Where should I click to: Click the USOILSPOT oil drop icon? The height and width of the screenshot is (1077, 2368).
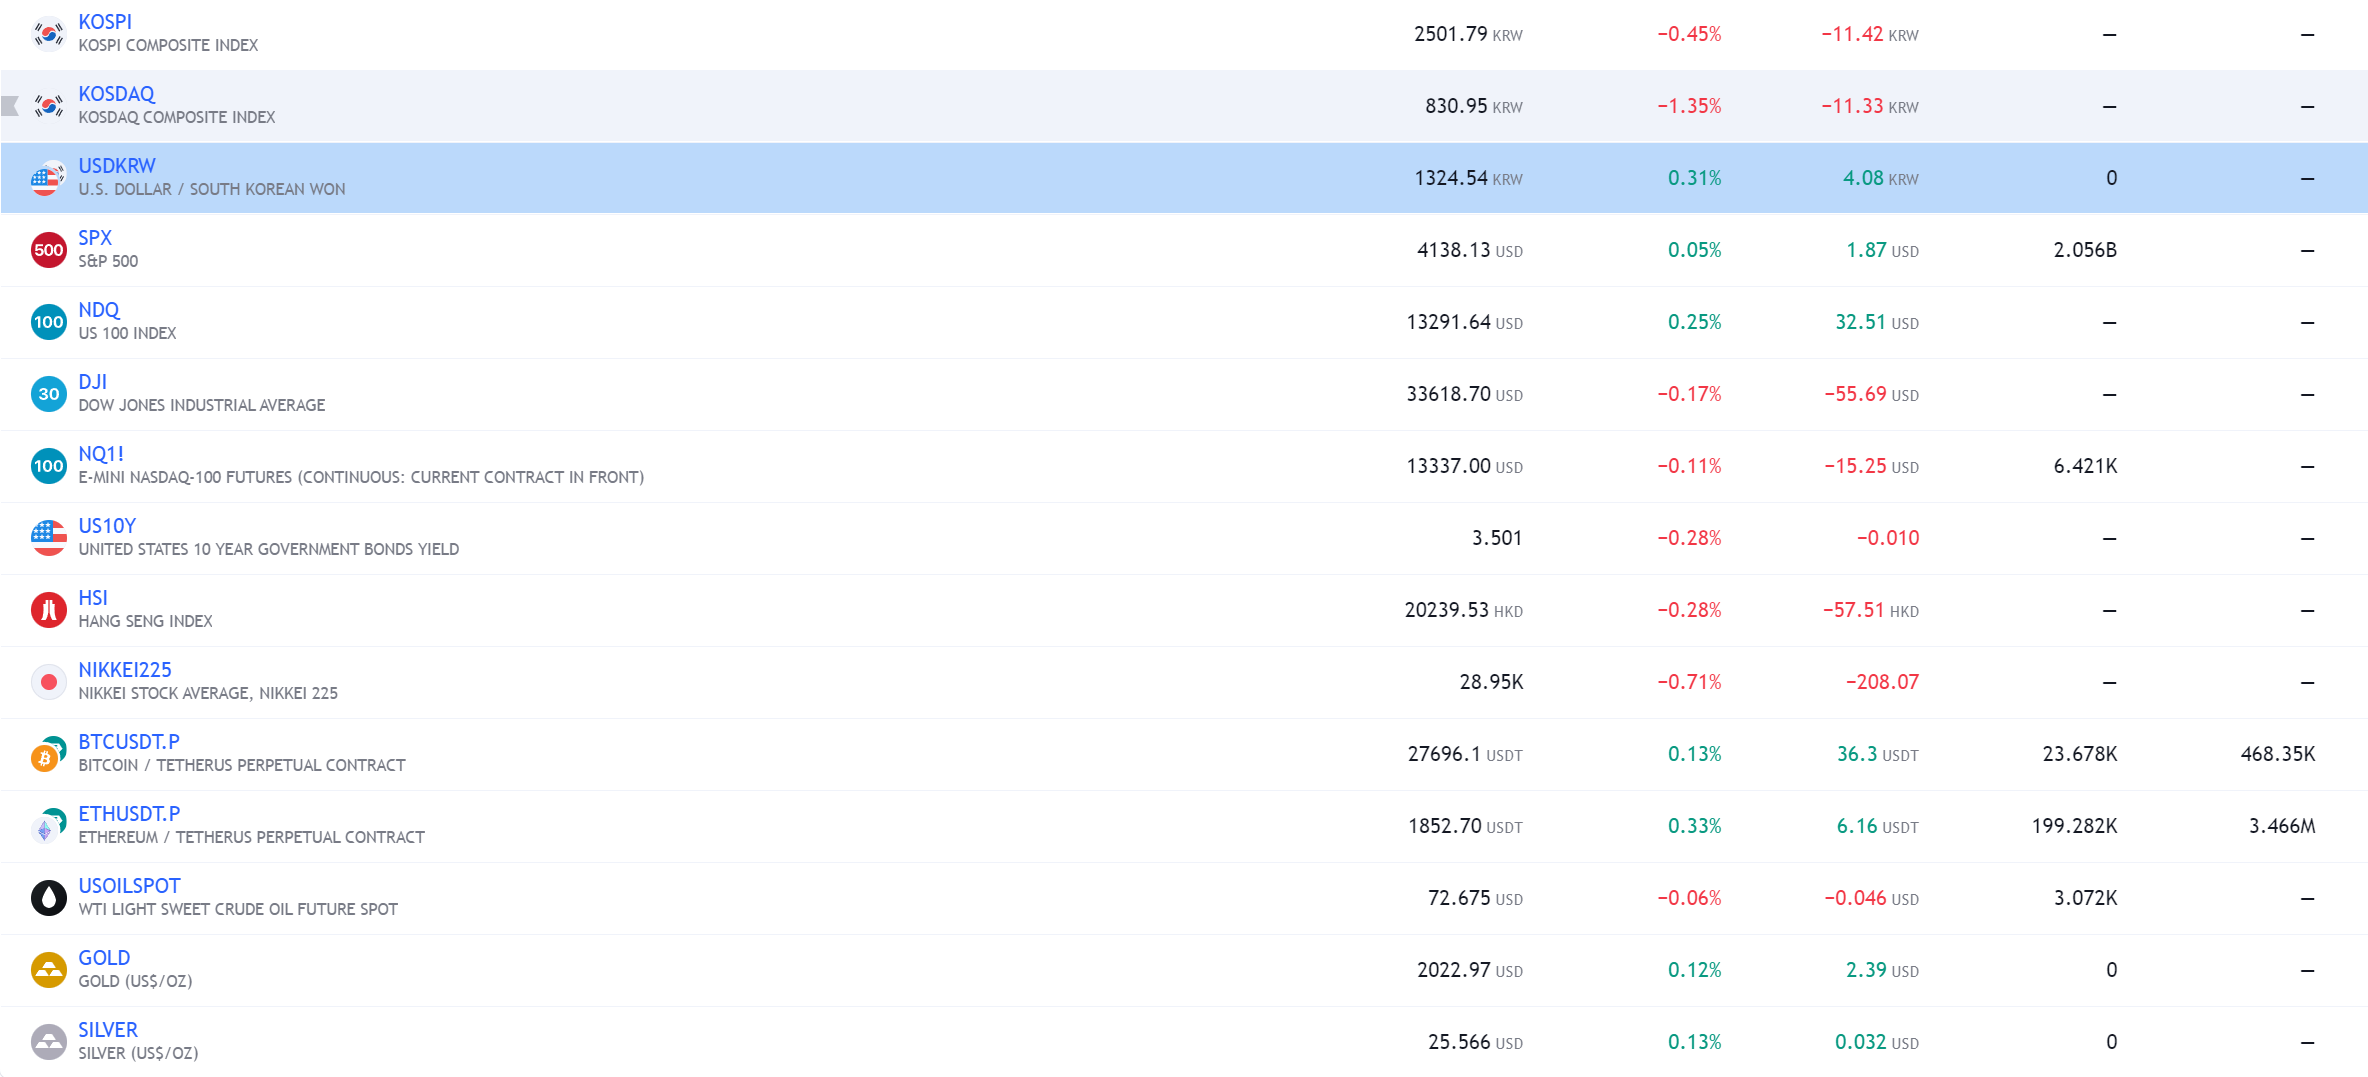(x=48, y=898)
